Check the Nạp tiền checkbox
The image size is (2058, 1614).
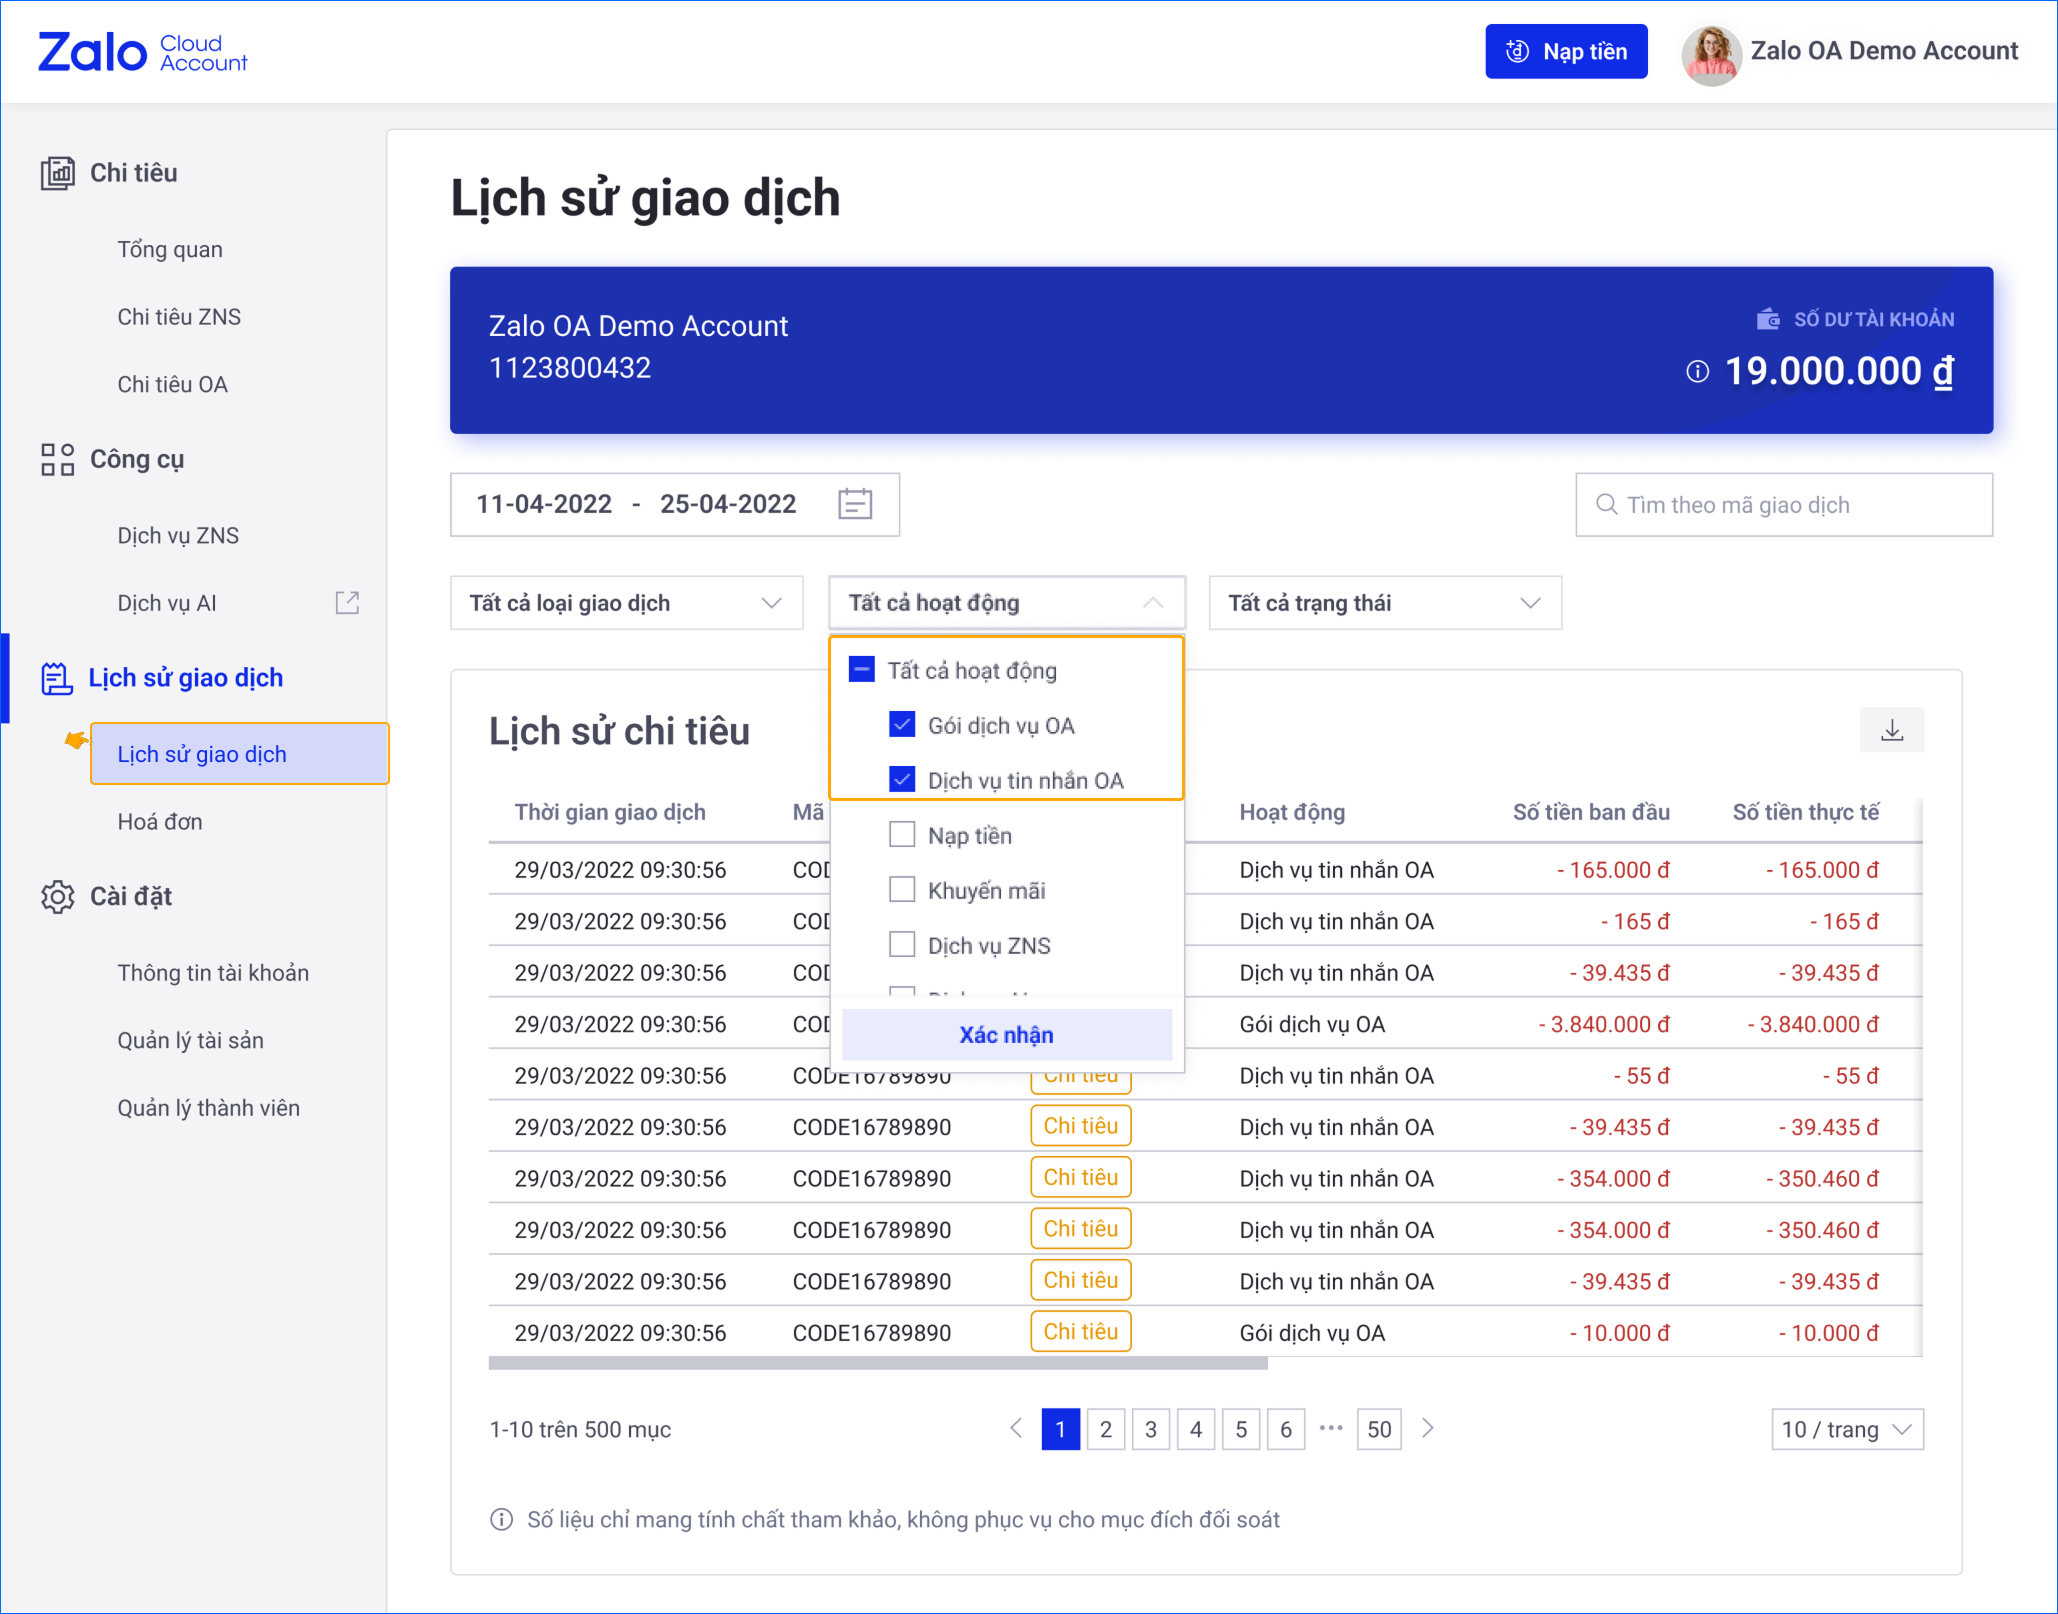(x=902, y=835)
